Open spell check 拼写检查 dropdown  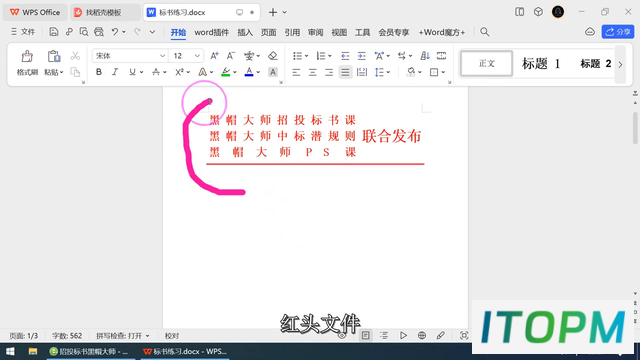click(122, 336)
